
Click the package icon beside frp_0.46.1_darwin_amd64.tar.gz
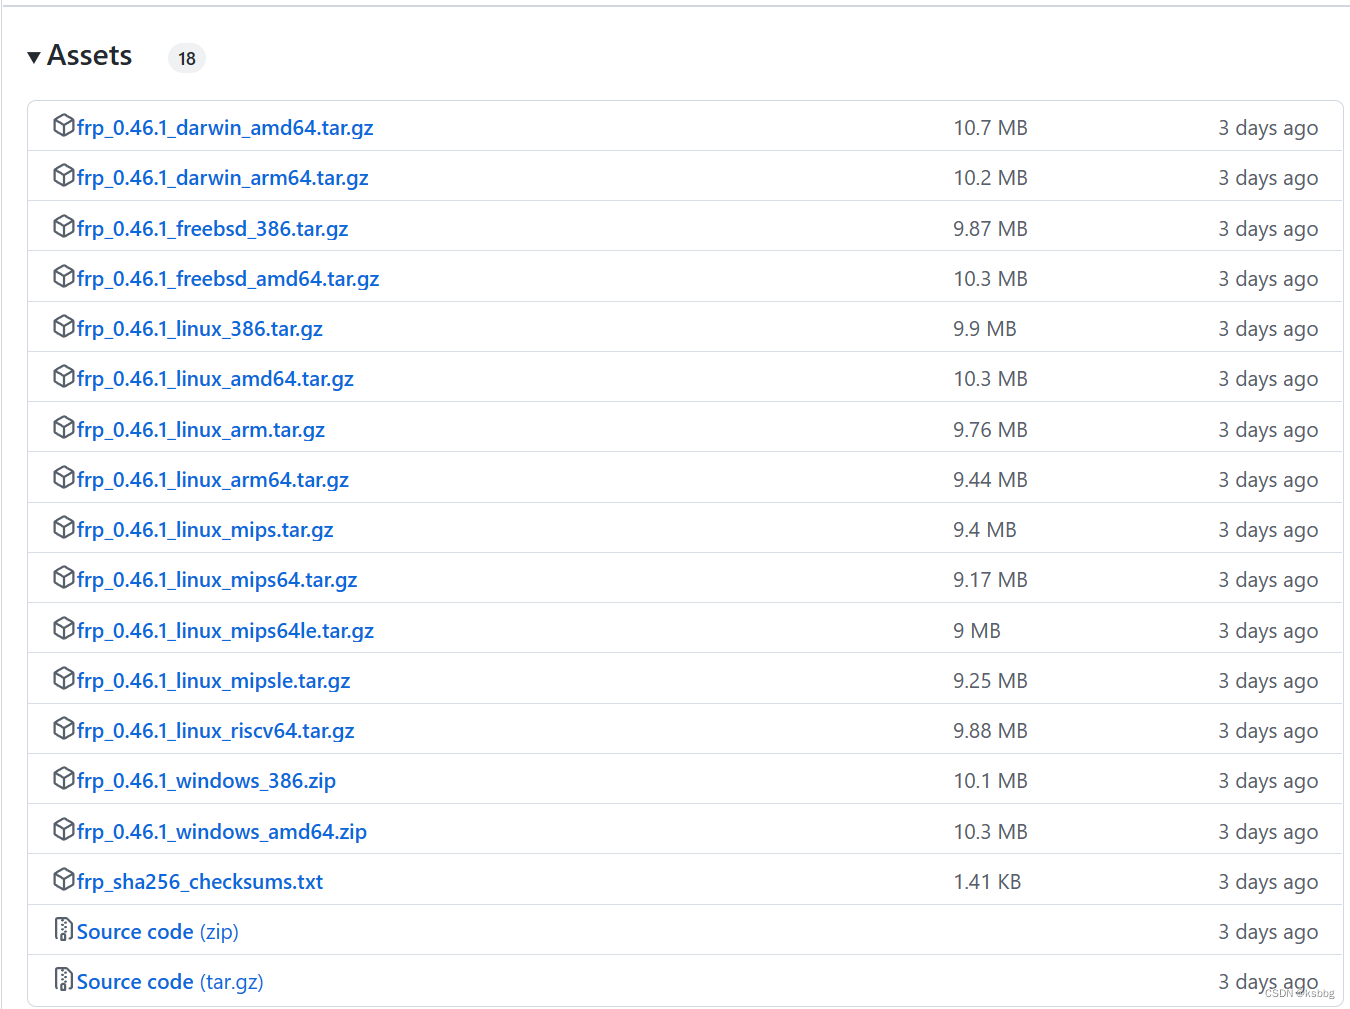[x=64, y=125]
